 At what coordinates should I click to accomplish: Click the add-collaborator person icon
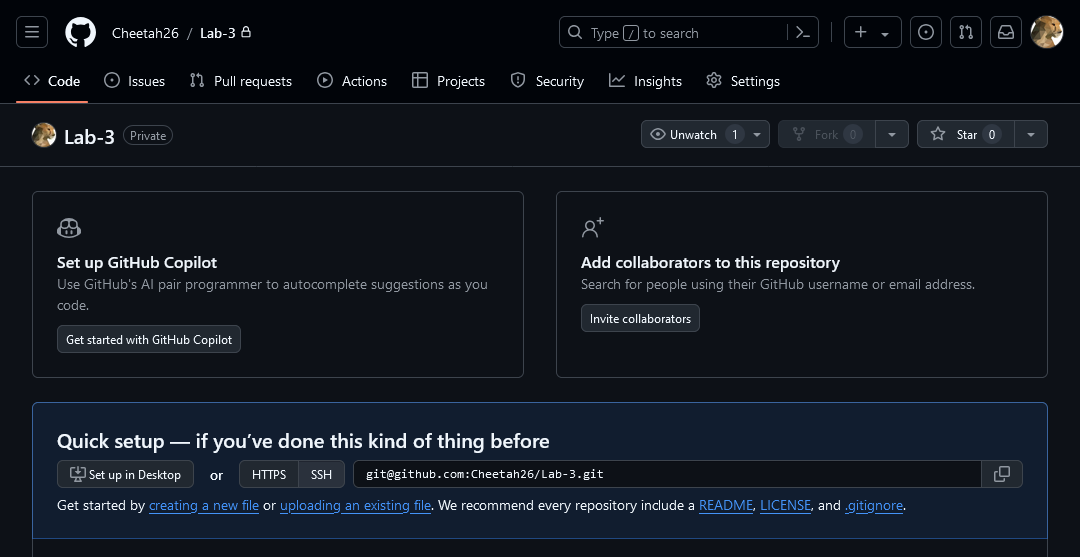click(592, 228)
